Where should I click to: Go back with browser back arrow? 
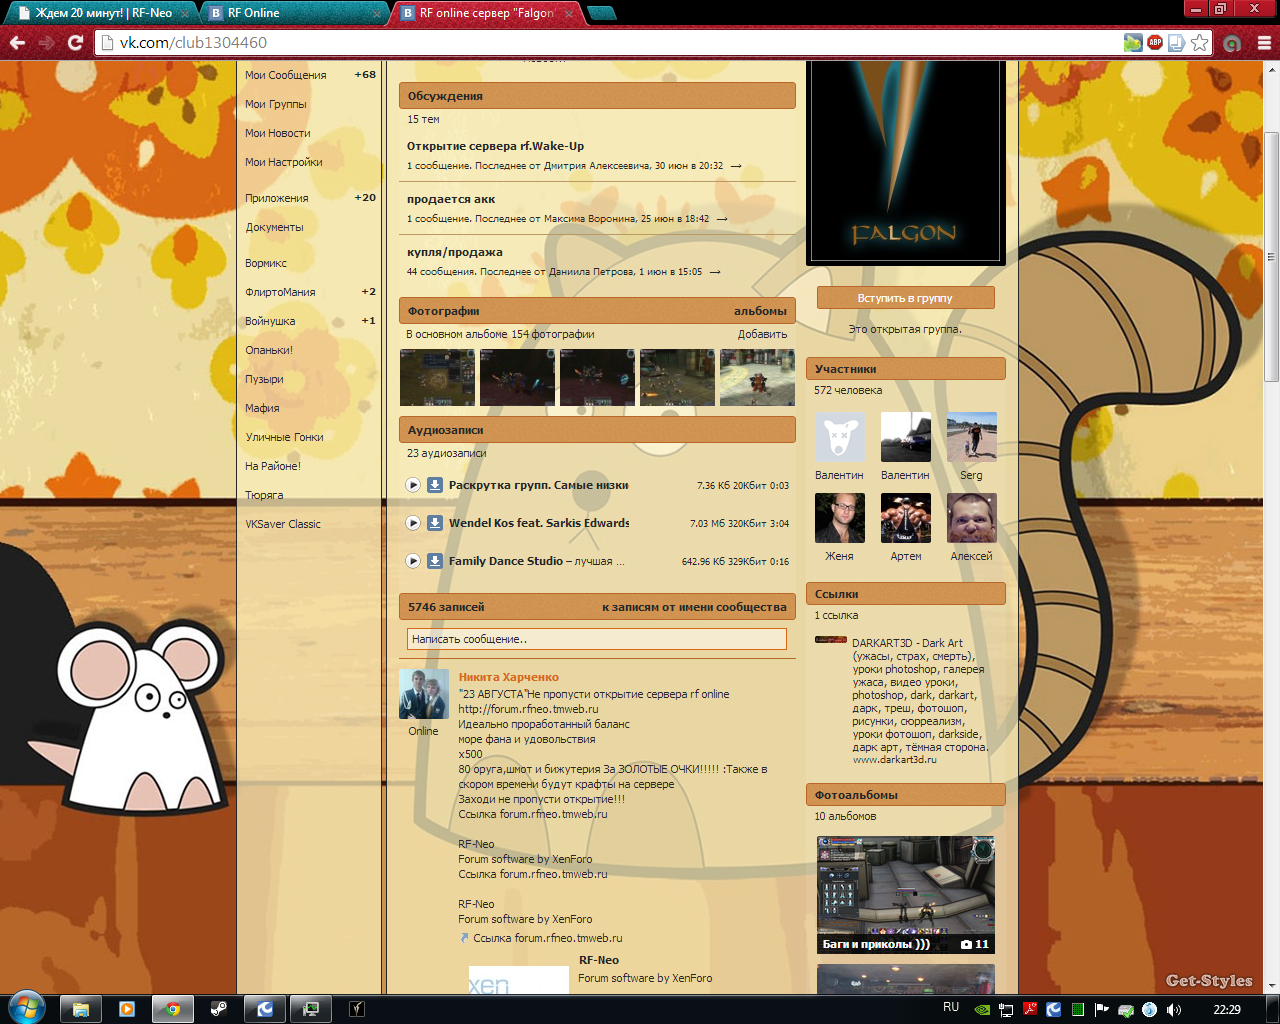(x=17, y=43)
